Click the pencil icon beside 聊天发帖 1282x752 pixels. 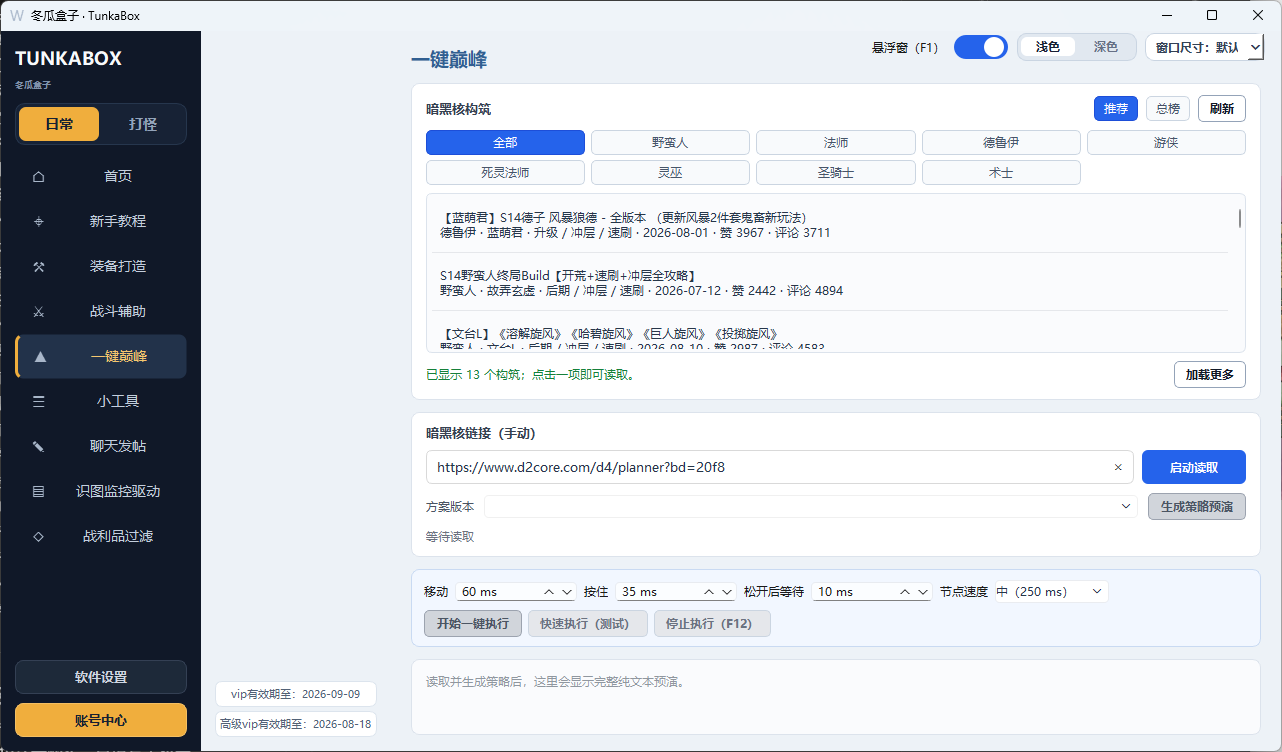(x=38, y=447)
